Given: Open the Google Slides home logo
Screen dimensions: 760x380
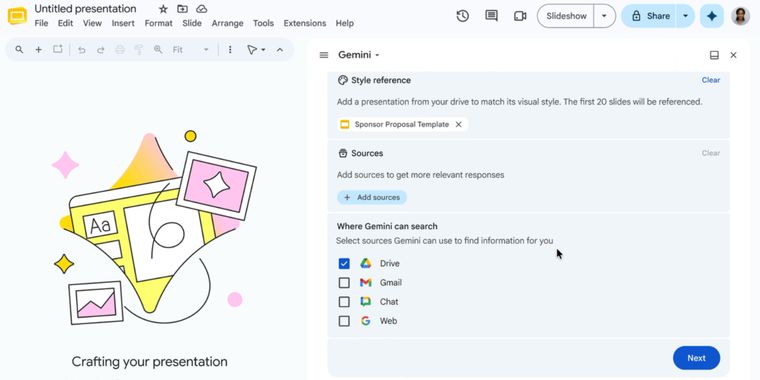Looking at the screenshot, I should 17,16.
